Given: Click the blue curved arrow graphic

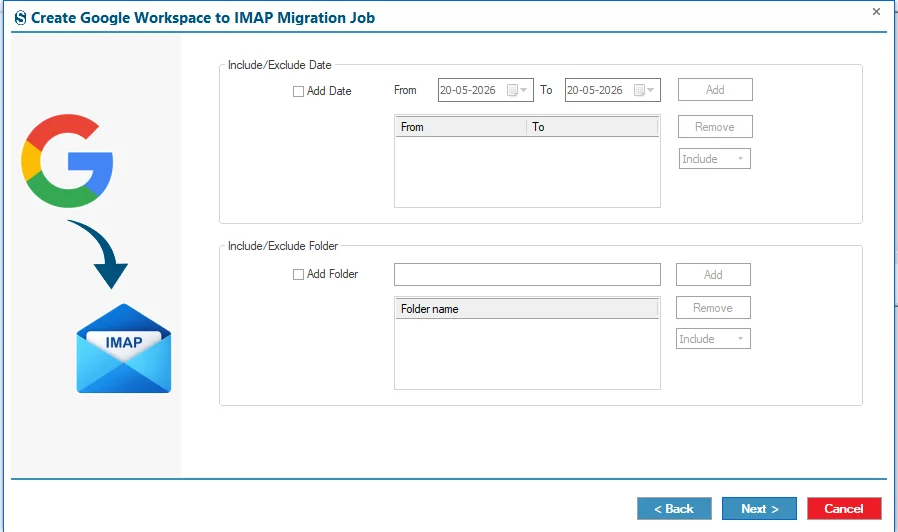Looking at the screenshot, I should (98, 254).
